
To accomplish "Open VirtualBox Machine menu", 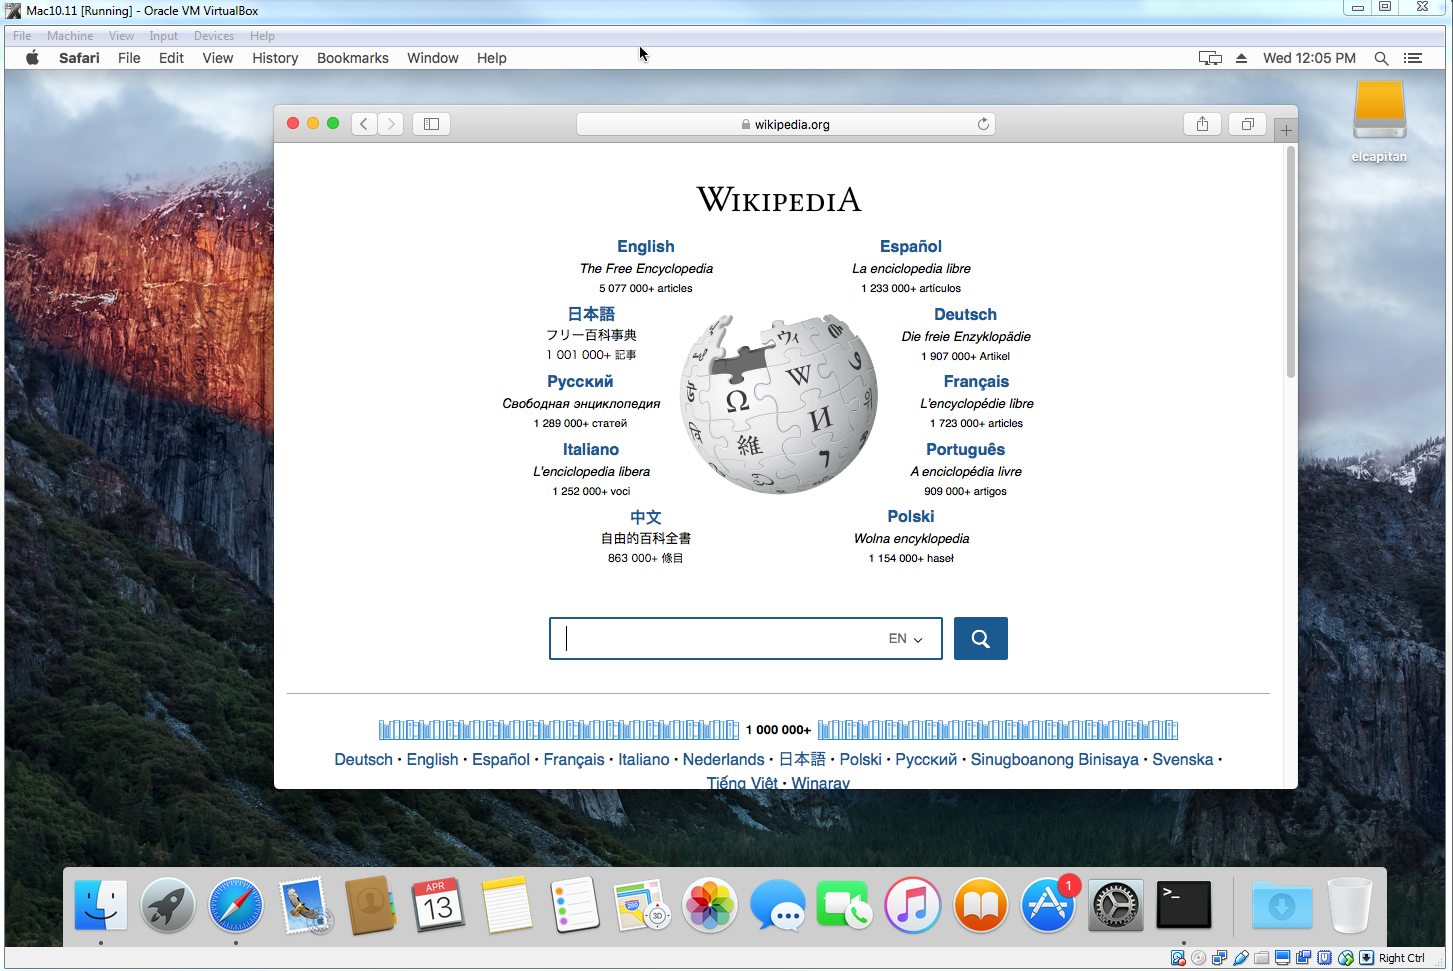I will click(70, 36).
